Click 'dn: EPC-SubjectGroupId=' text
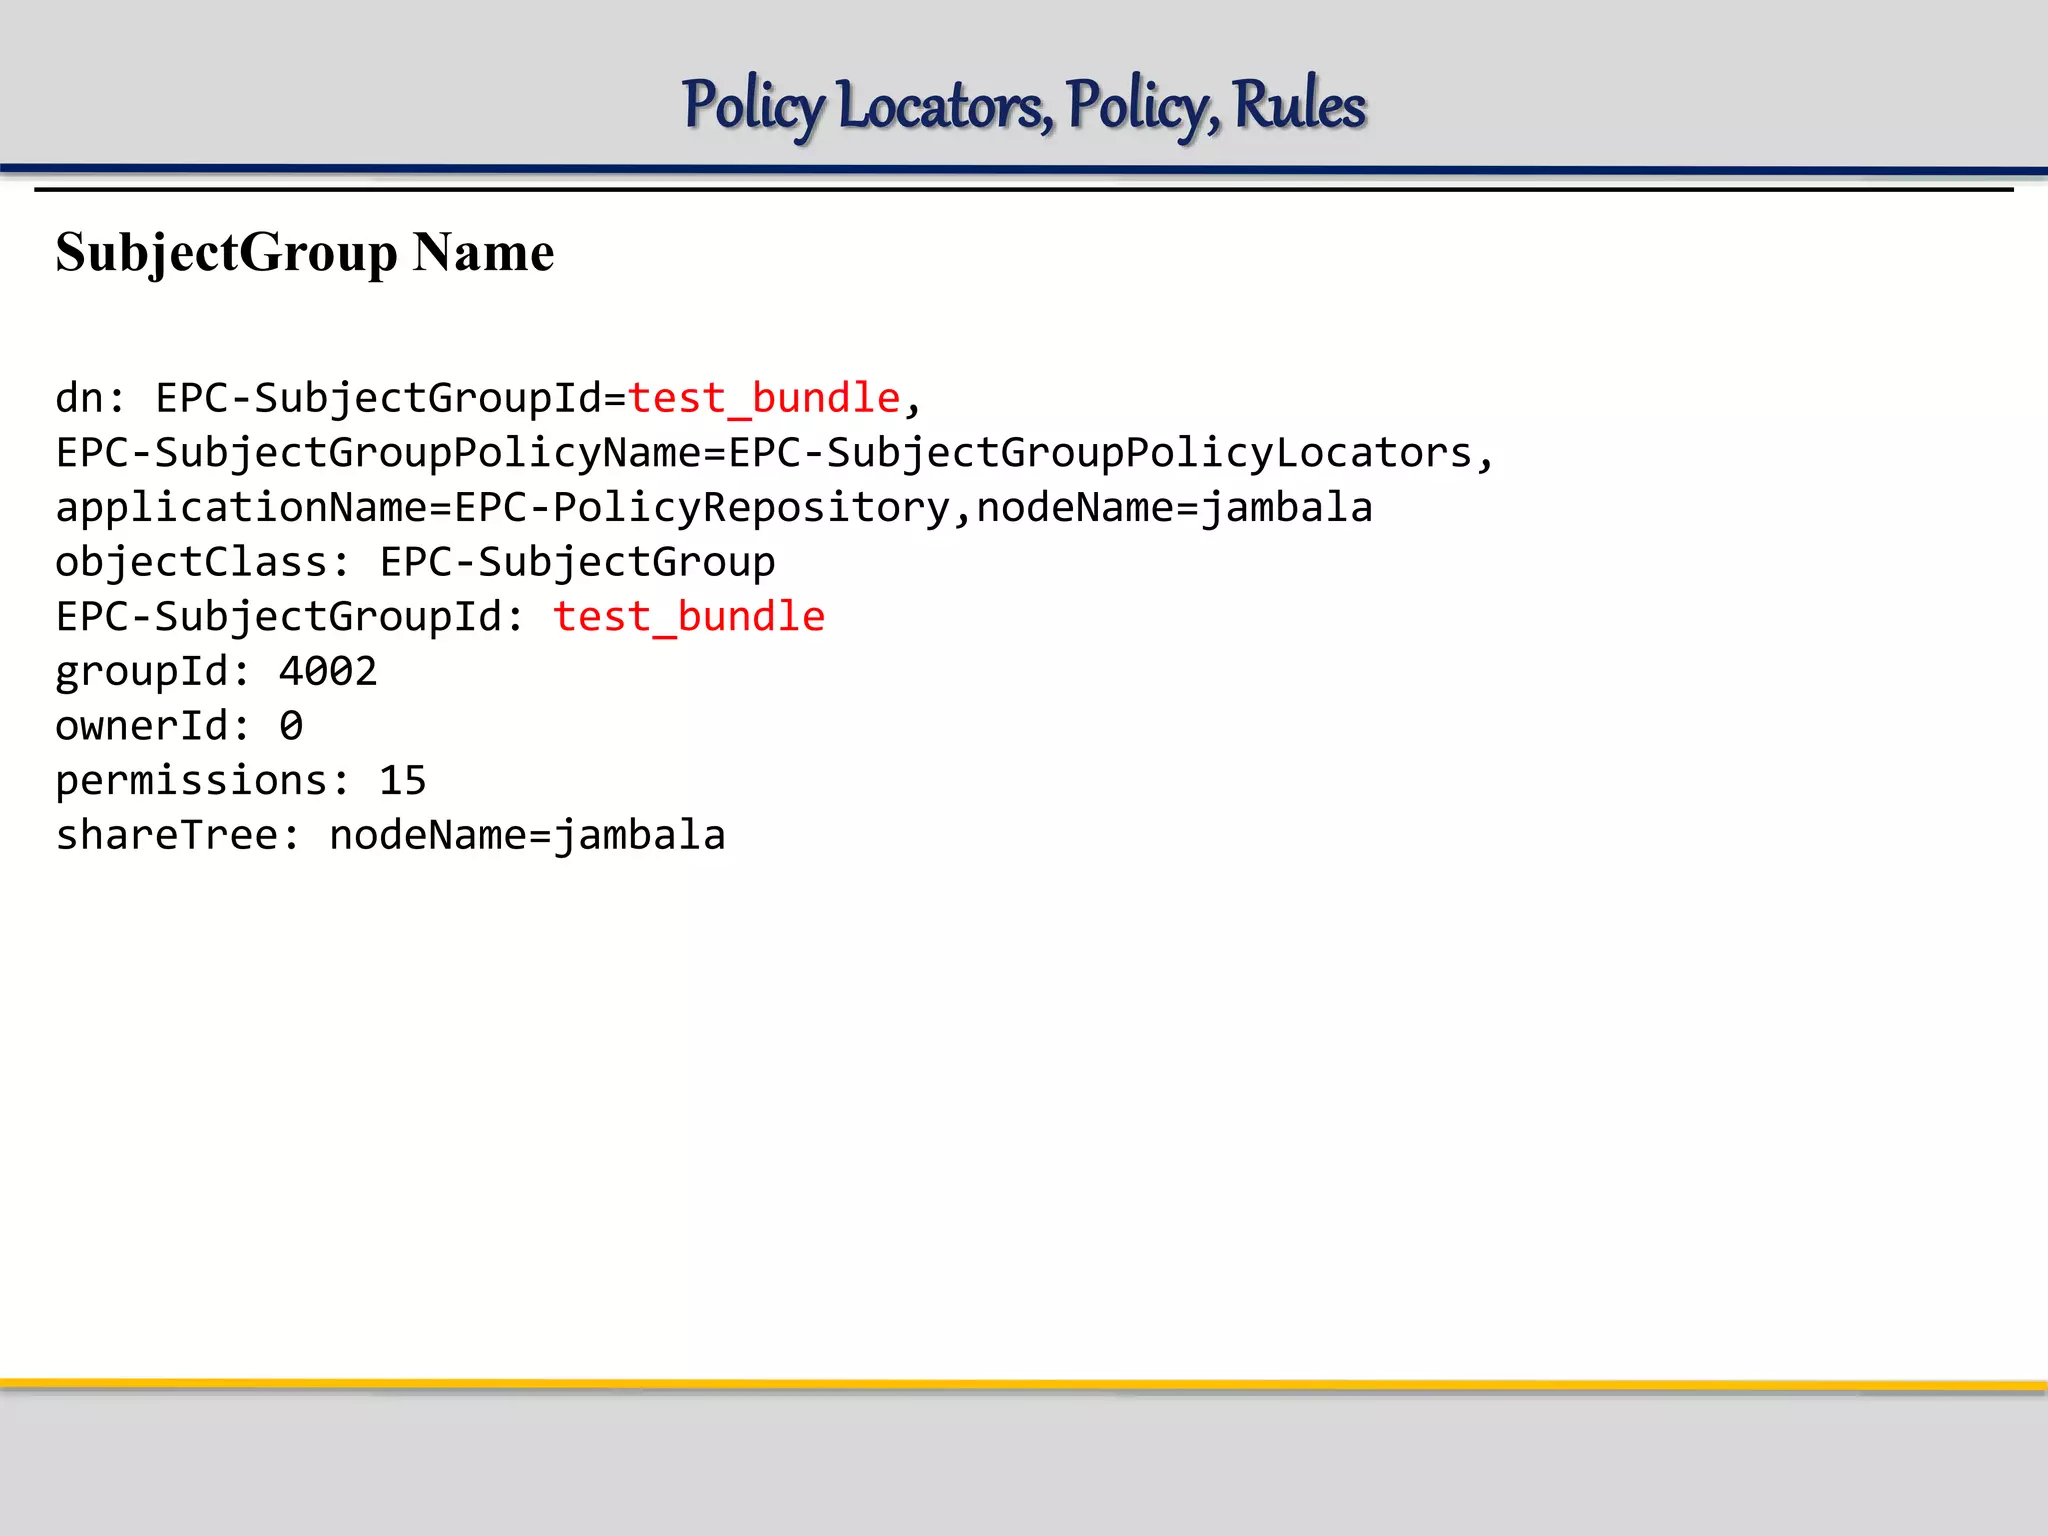The width and height of the screenshot is (2048, 1536). 341,399
